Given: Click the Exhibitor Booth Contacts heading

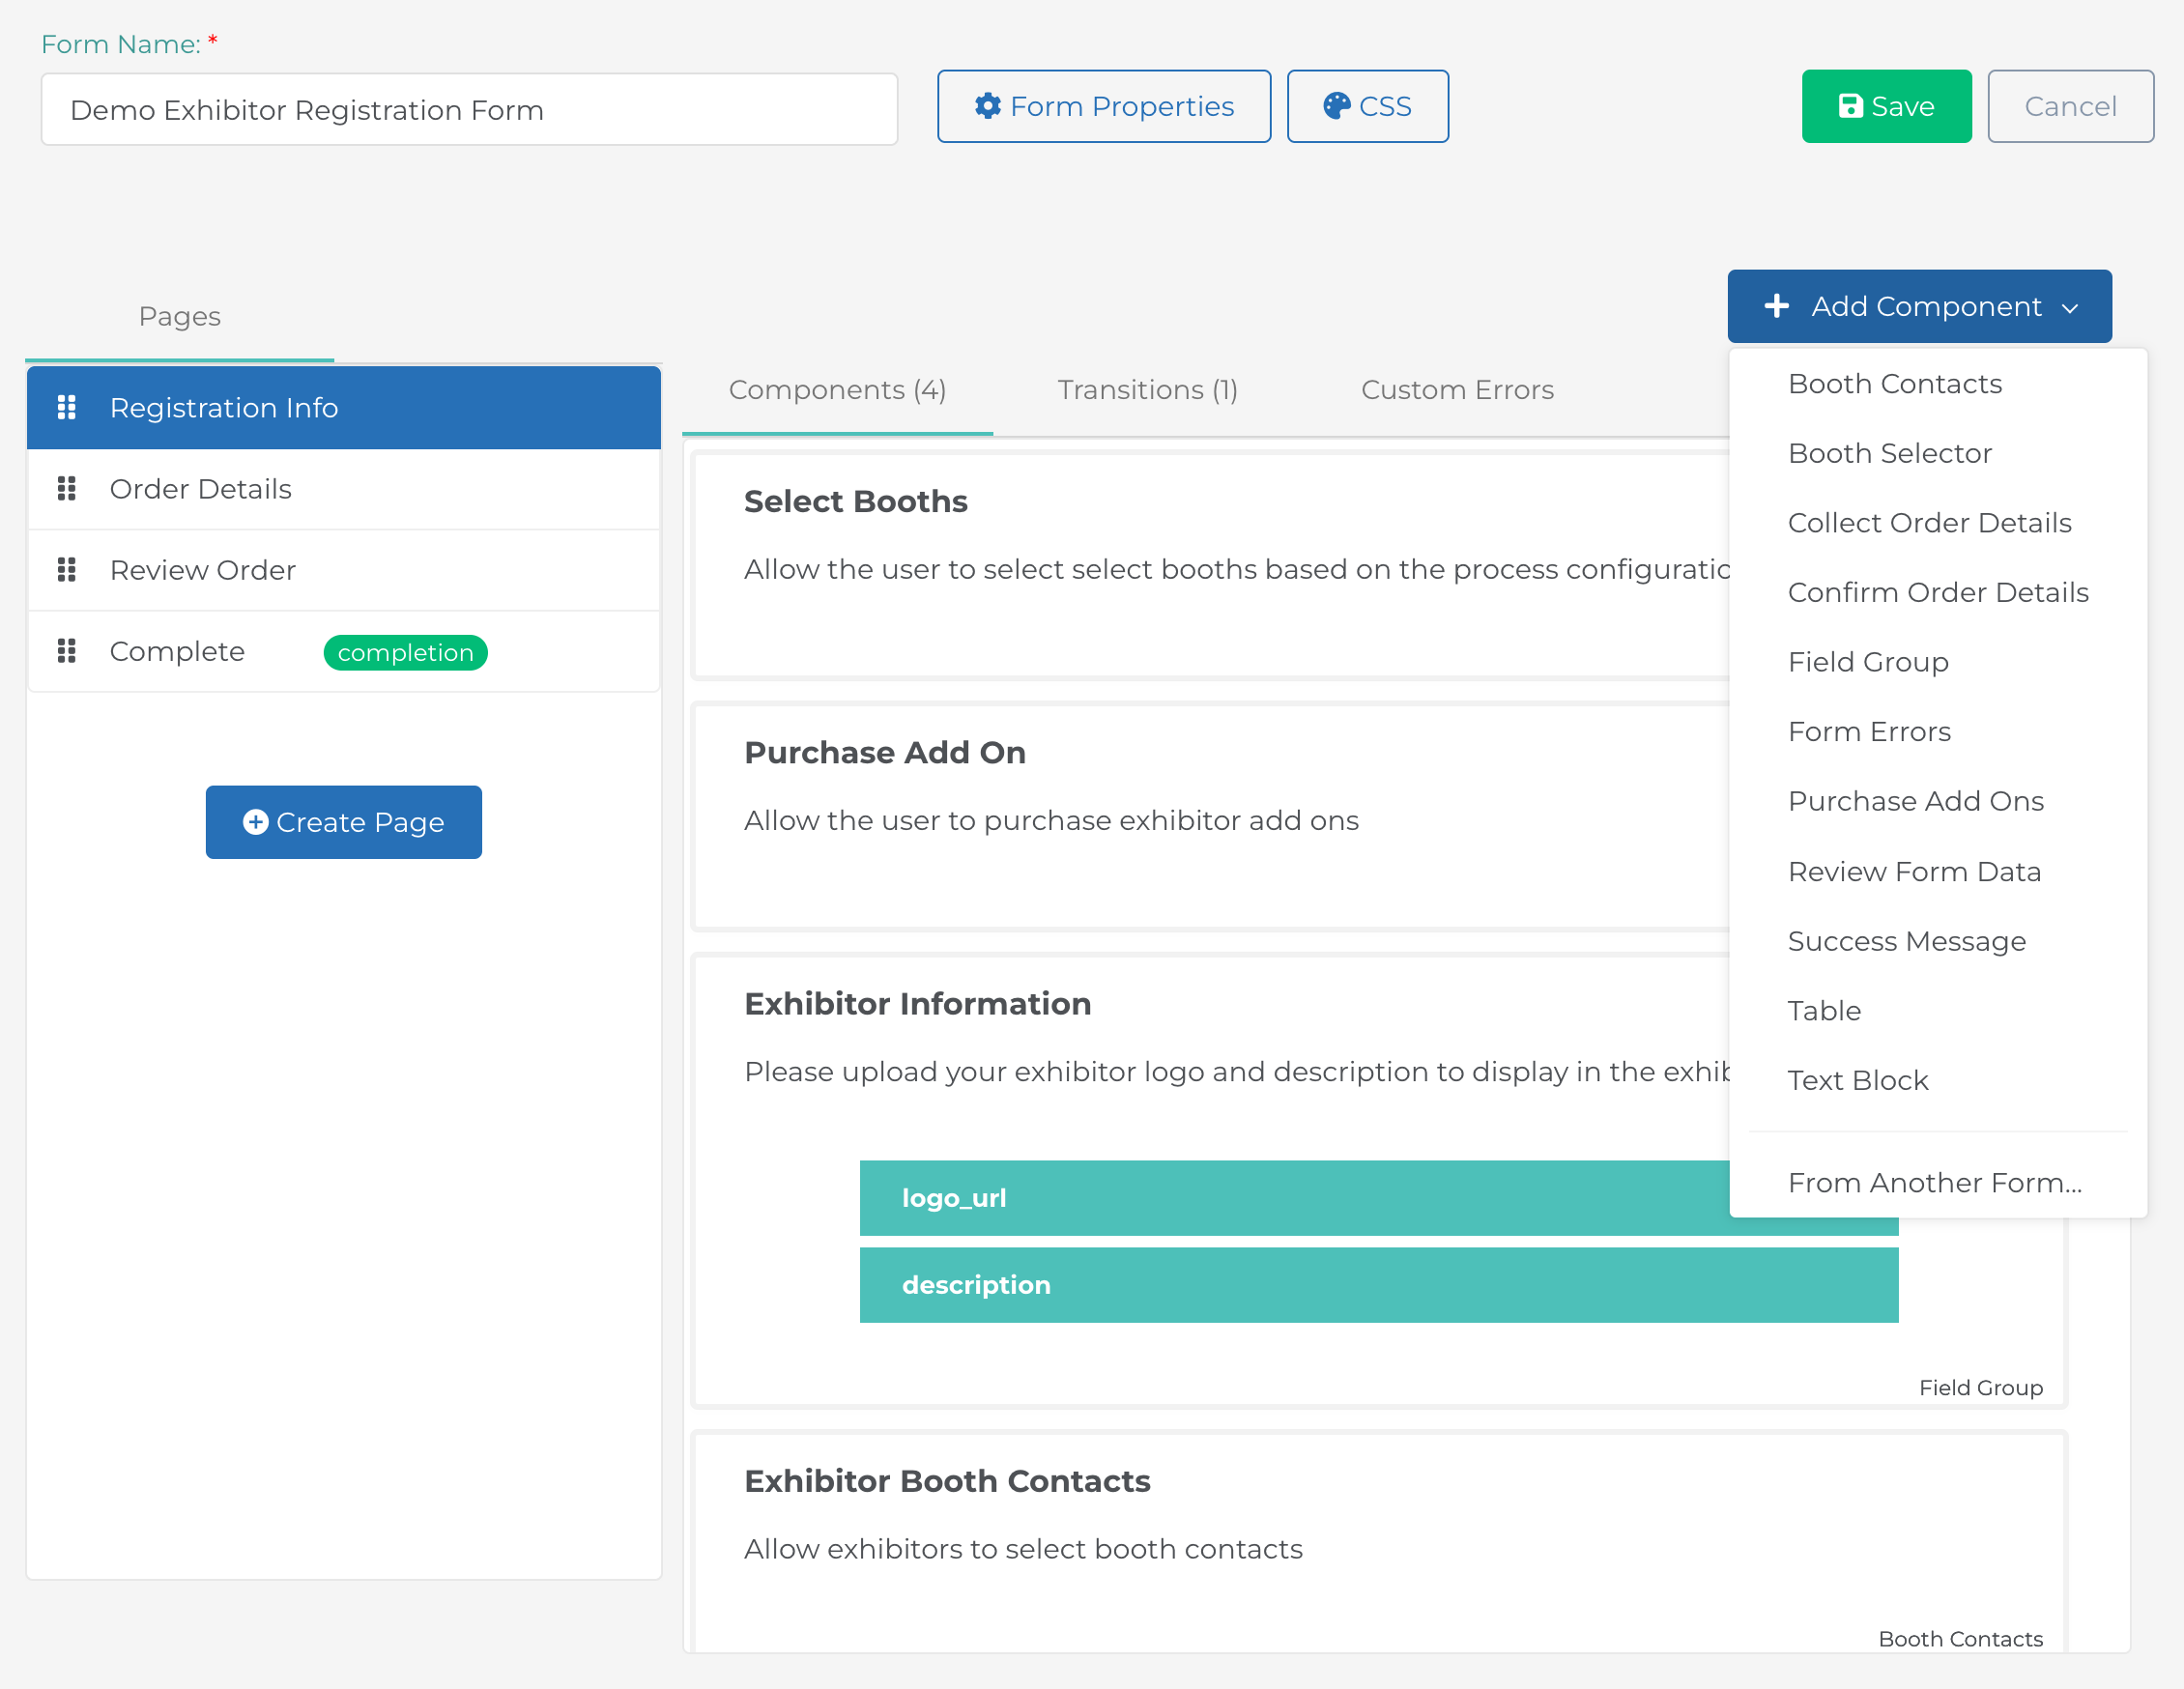Looking at the screenshot, I should [x=947, y=1480].
